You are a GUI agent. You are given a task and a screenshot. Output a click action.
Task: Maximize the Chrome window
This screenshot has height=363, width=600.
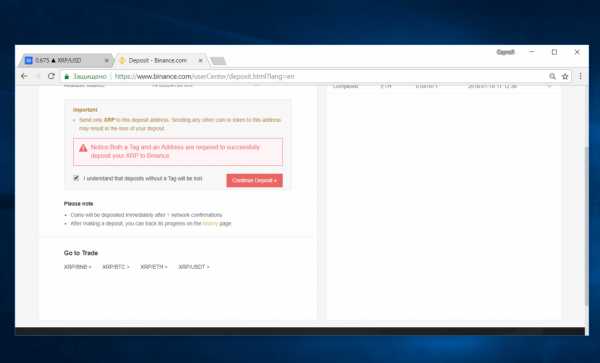[554, 52]
